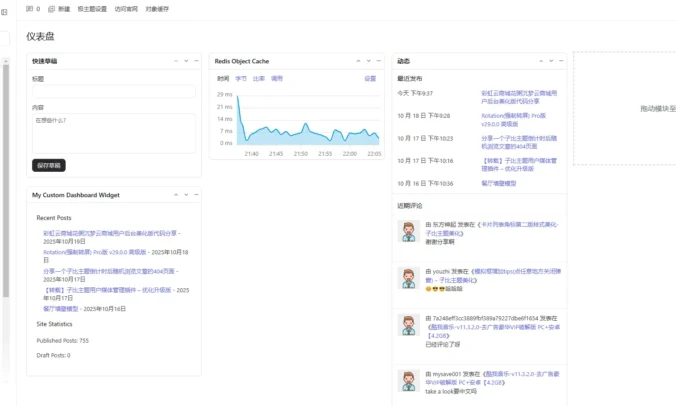Open the comments bubble showing 0

33,9
